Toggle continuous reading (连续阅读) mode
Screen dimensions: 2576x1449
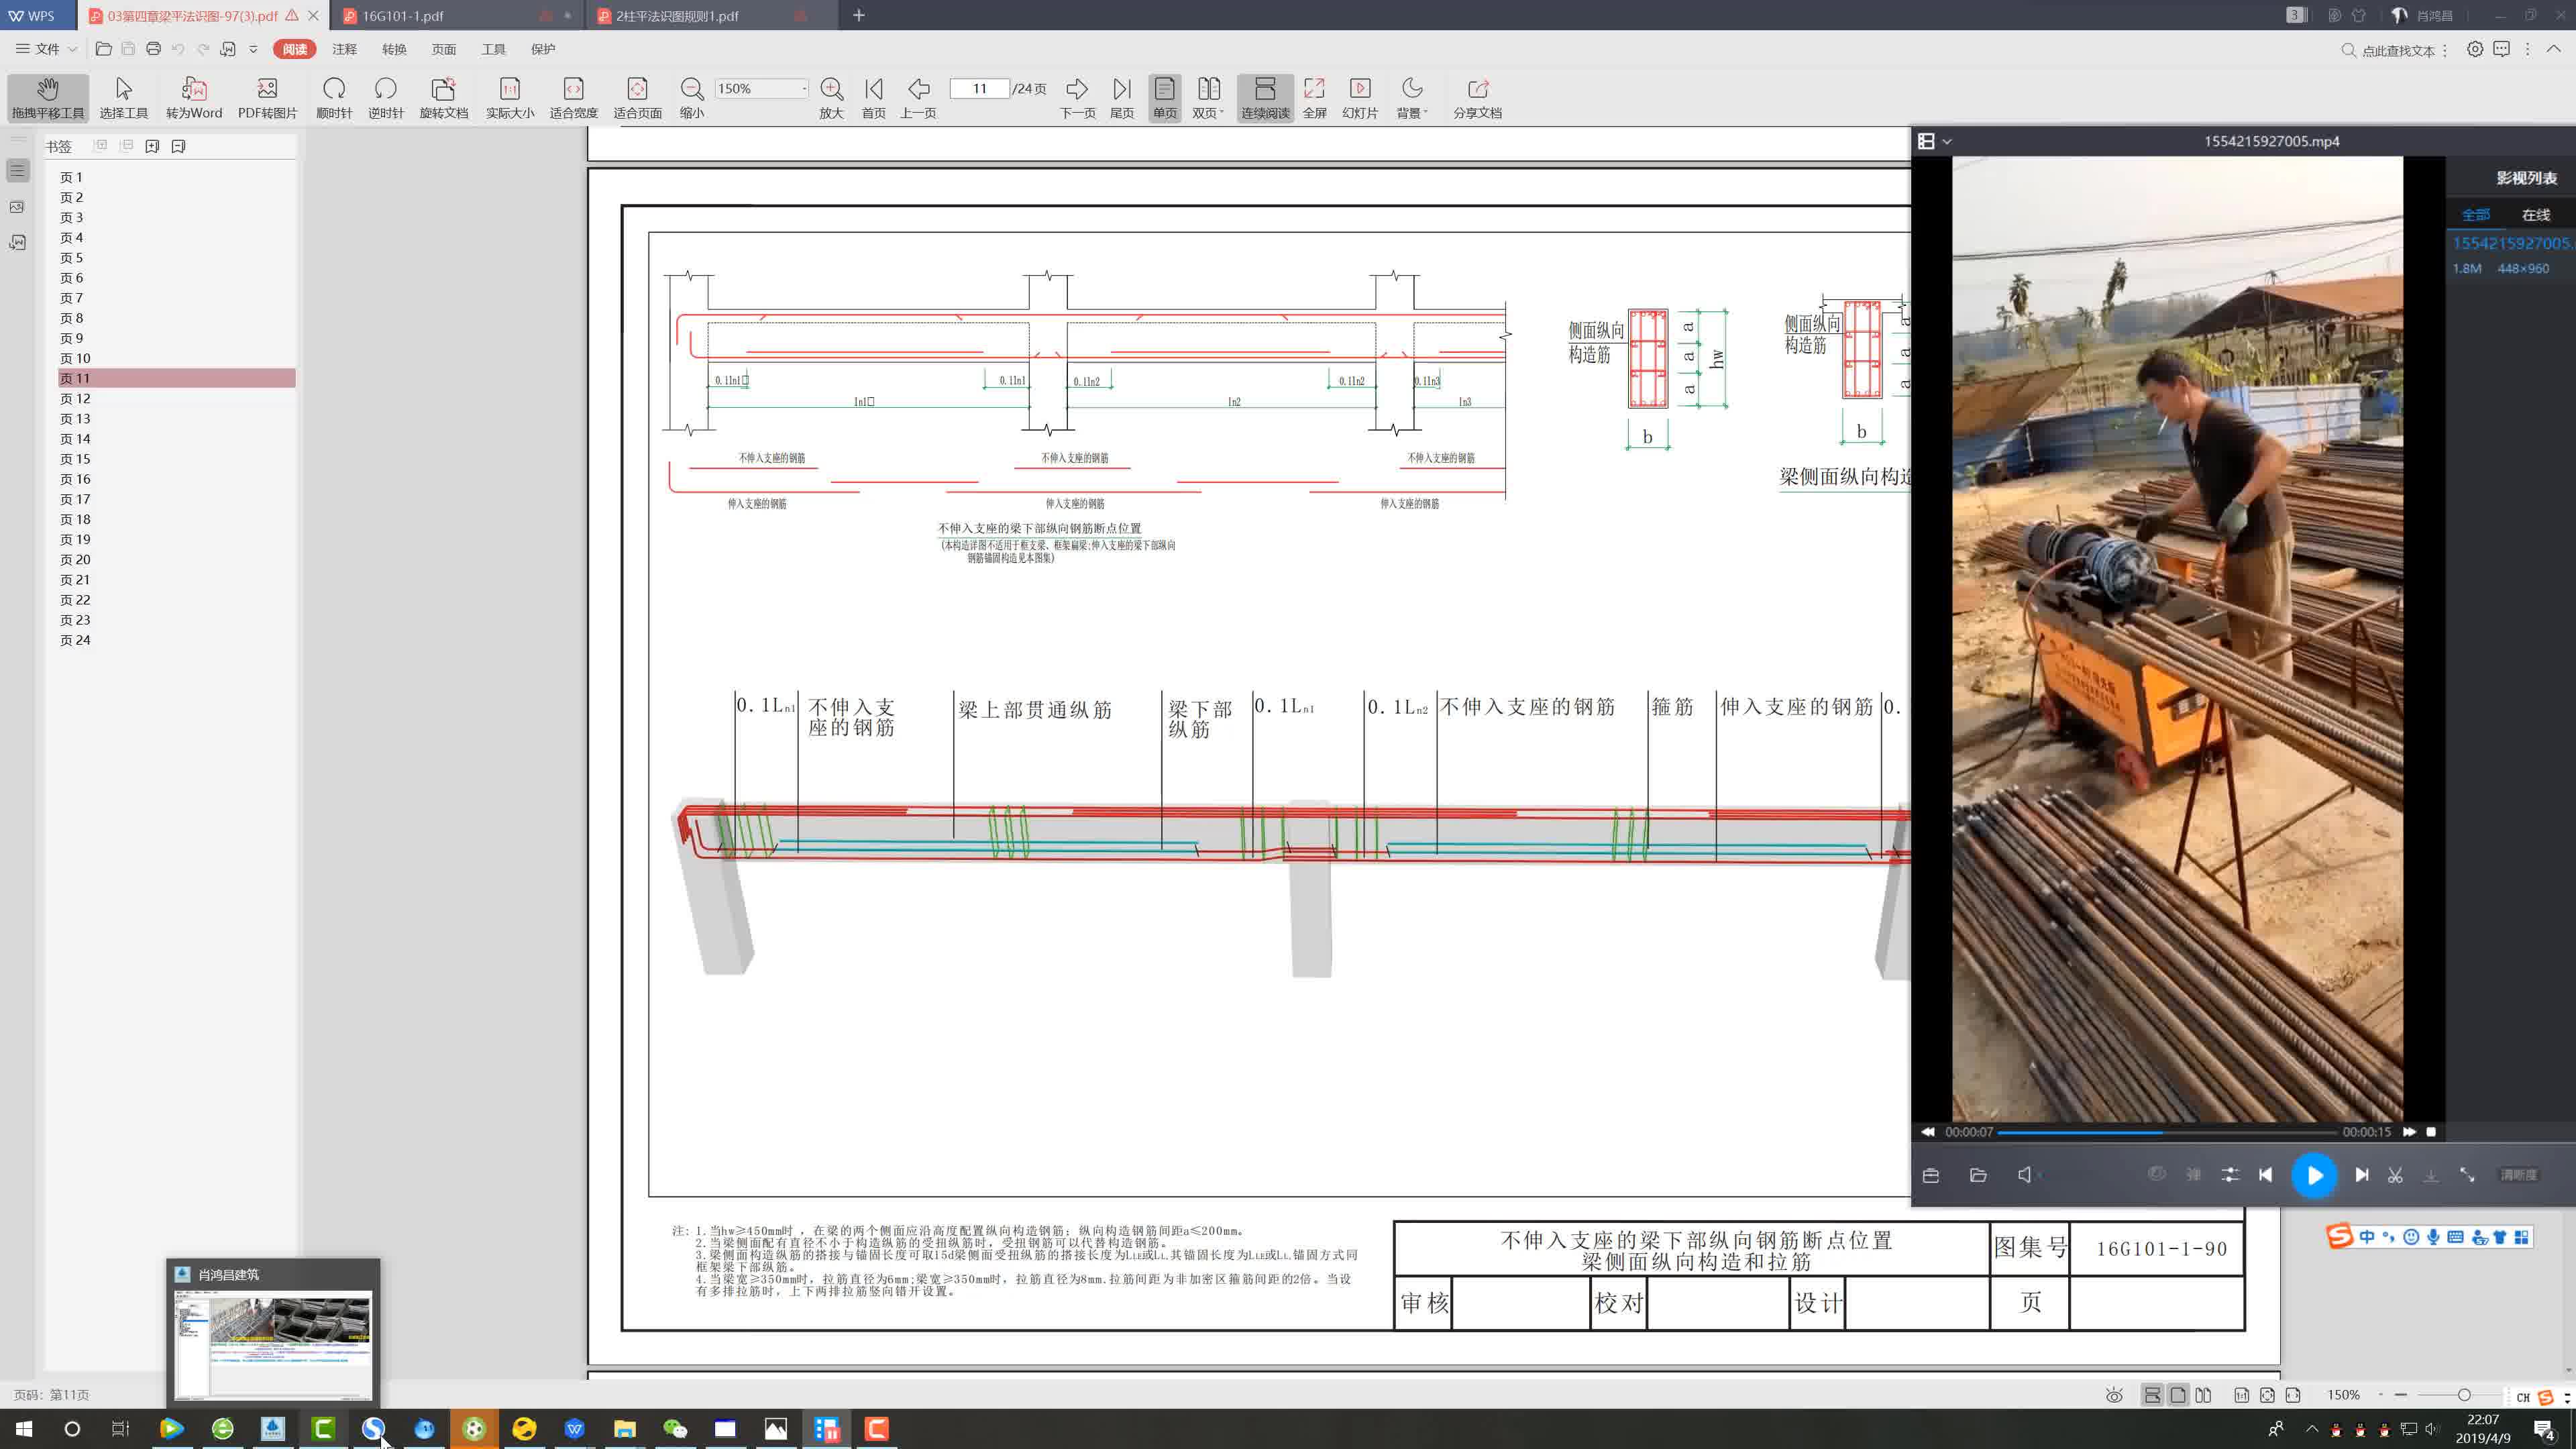(x=1265, y=89)
